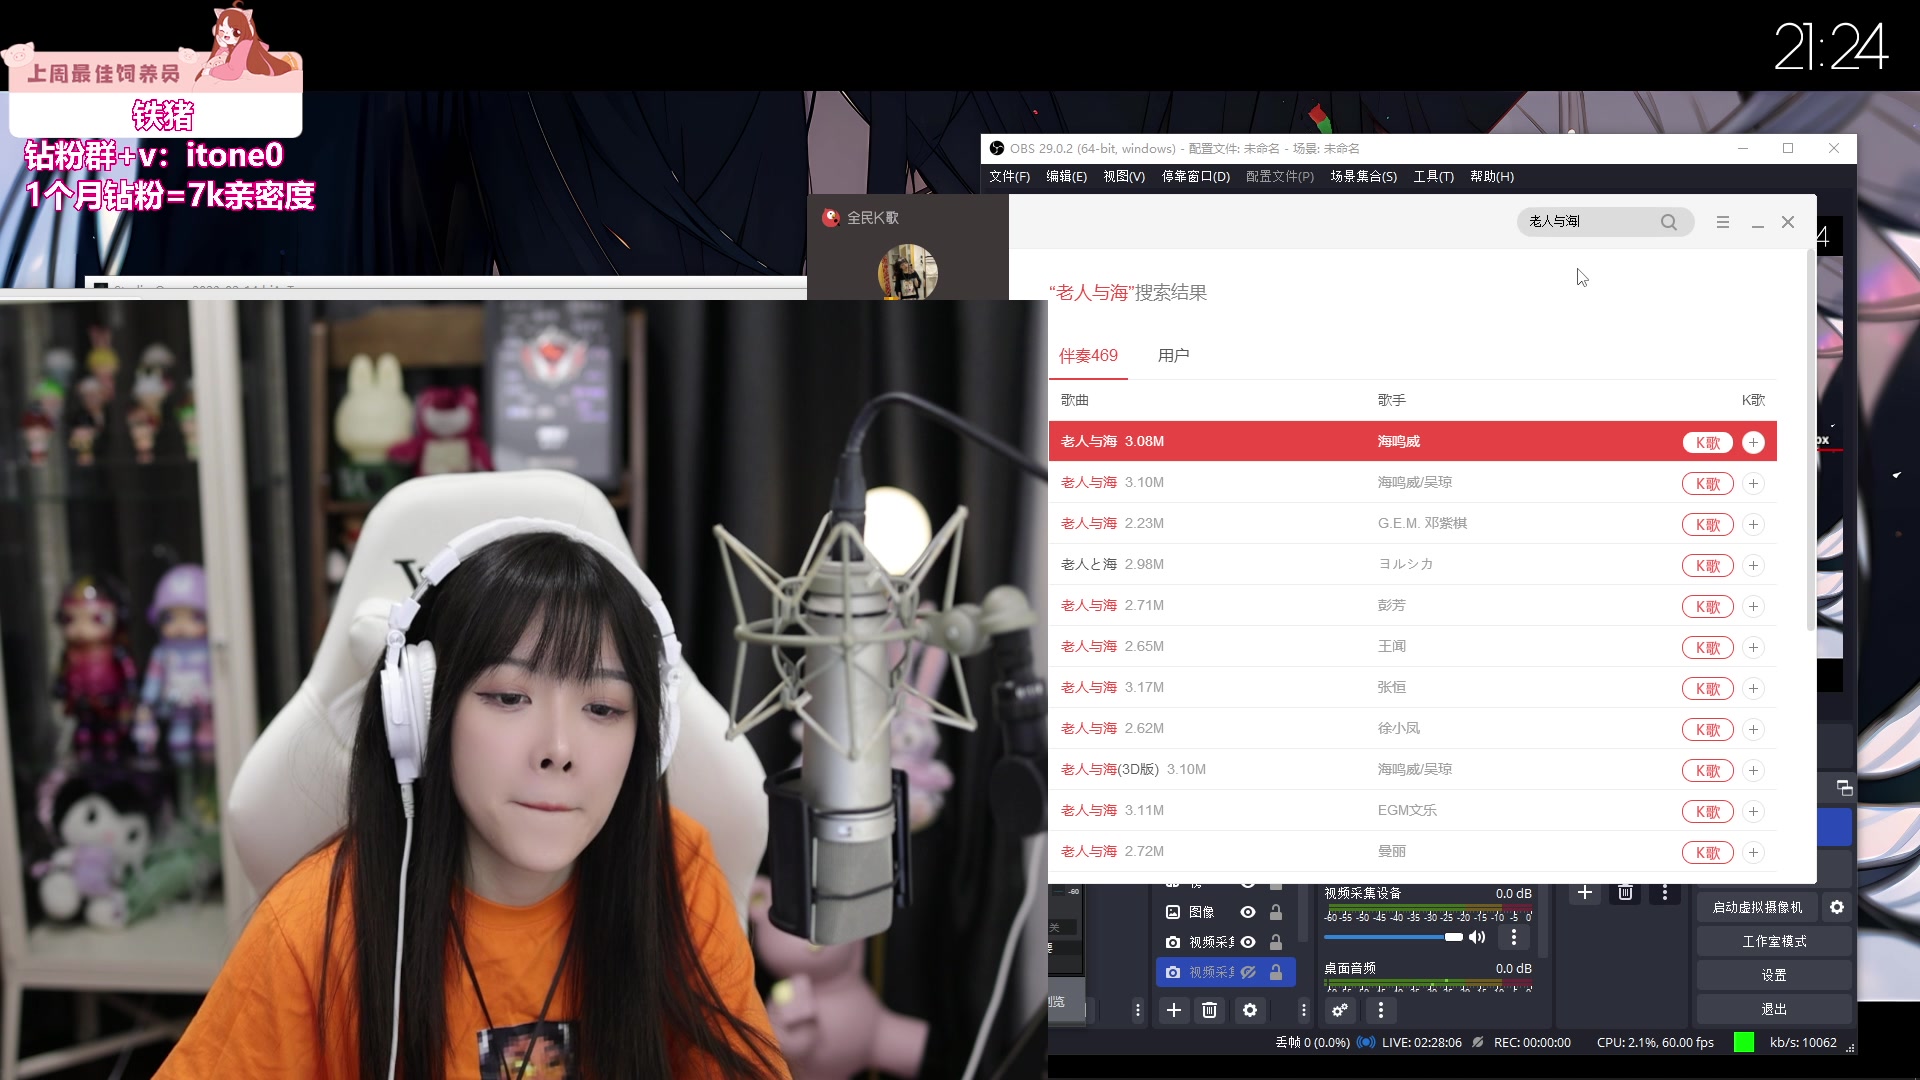Open the audio mixer panel menu (vertical dots)
1920x1080 pixels.
click(x=1381, y=1011)
